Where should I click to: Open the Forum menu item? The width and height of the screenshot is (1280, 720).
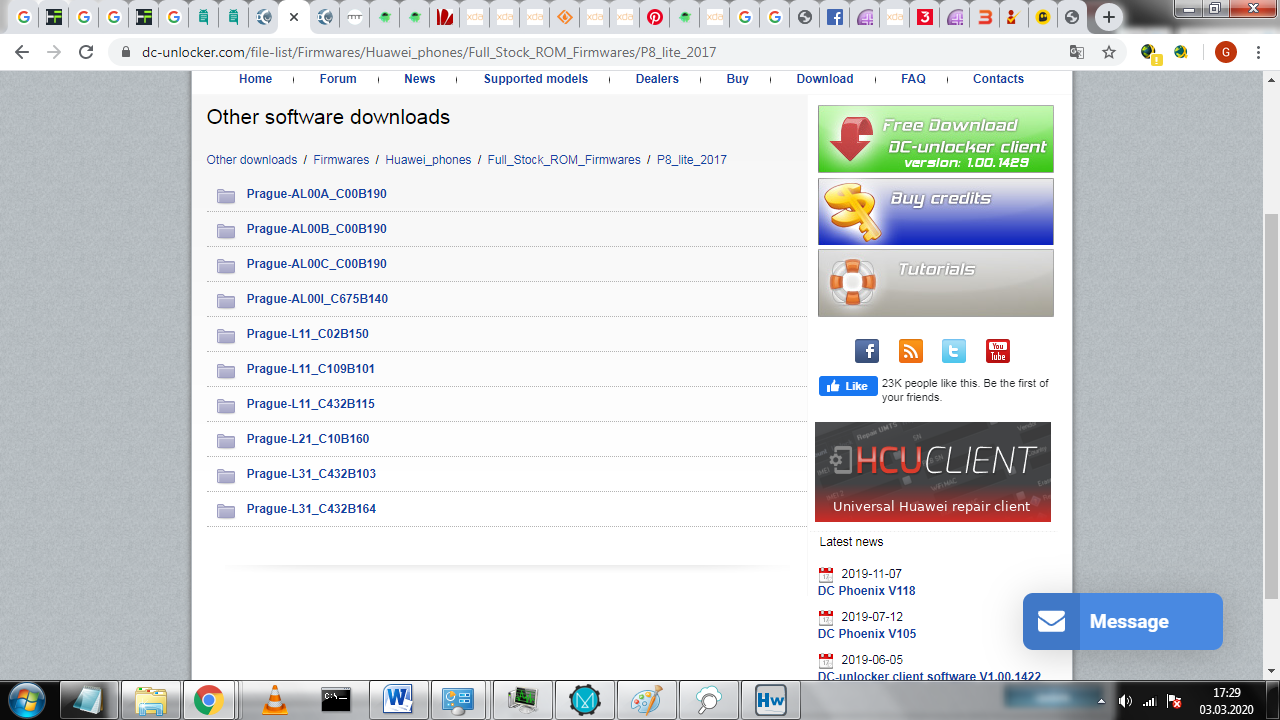click(338, 79)
